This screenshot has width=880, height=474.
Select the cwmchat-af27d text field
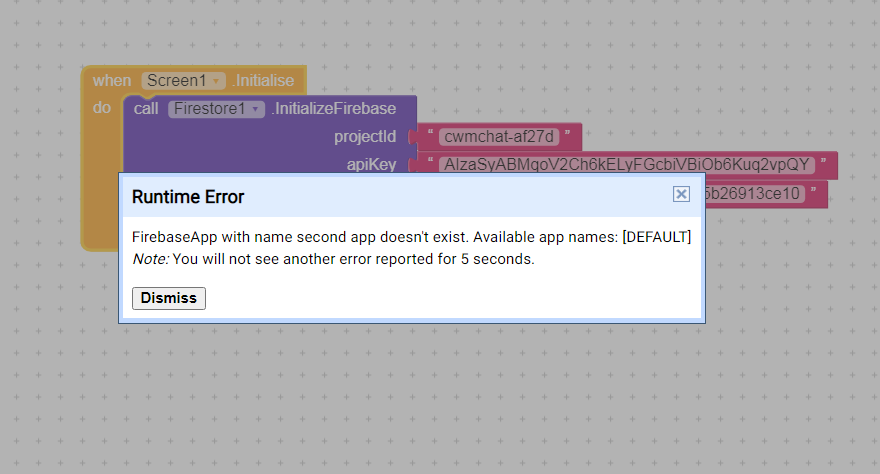tap(499, 136)
